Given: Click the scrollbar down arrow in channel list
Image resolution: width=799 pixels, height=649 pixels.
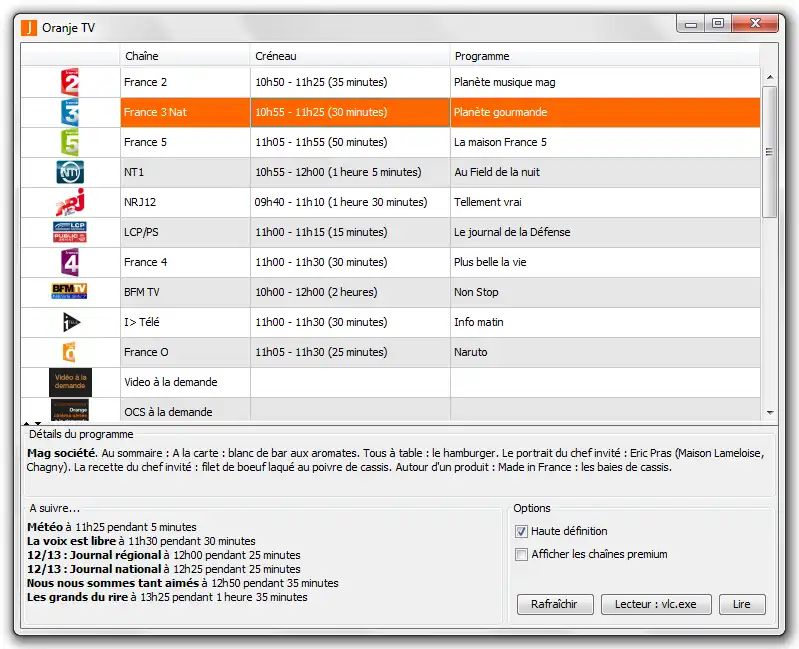Looking at the screenshot, I should (770, 413).
